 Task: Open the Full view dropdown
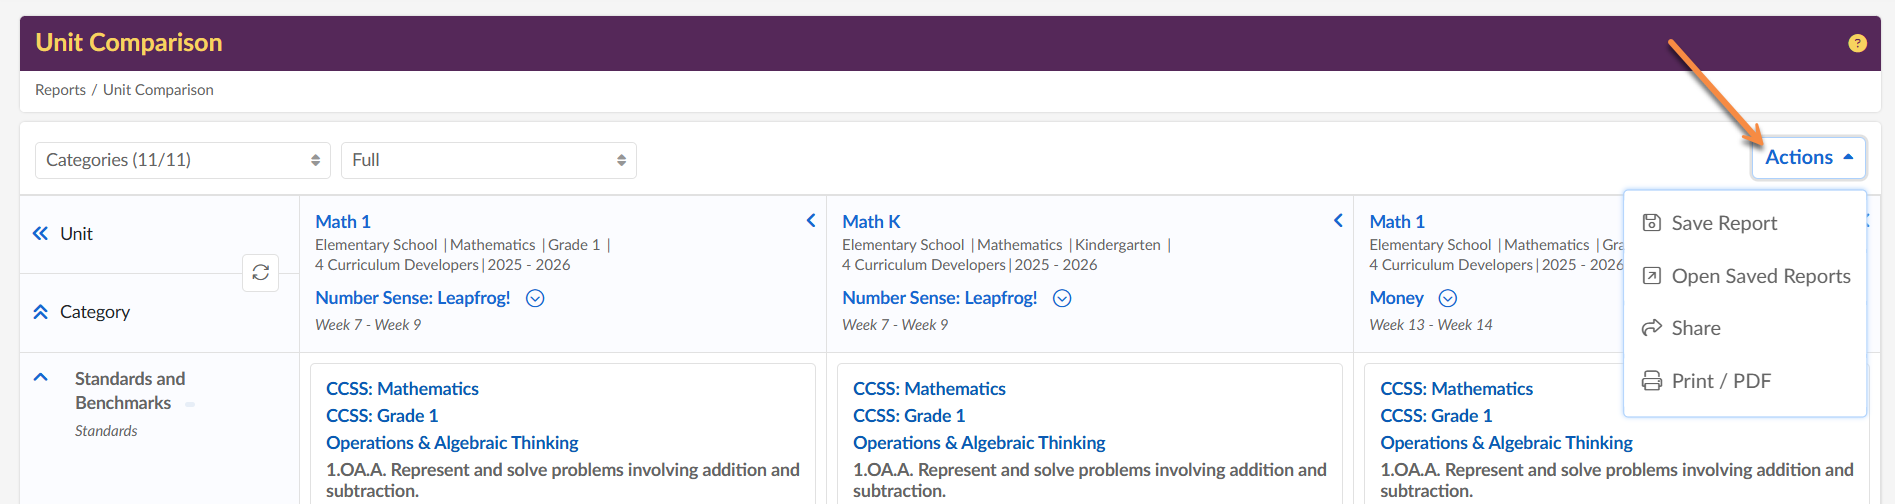click(488, 160)
